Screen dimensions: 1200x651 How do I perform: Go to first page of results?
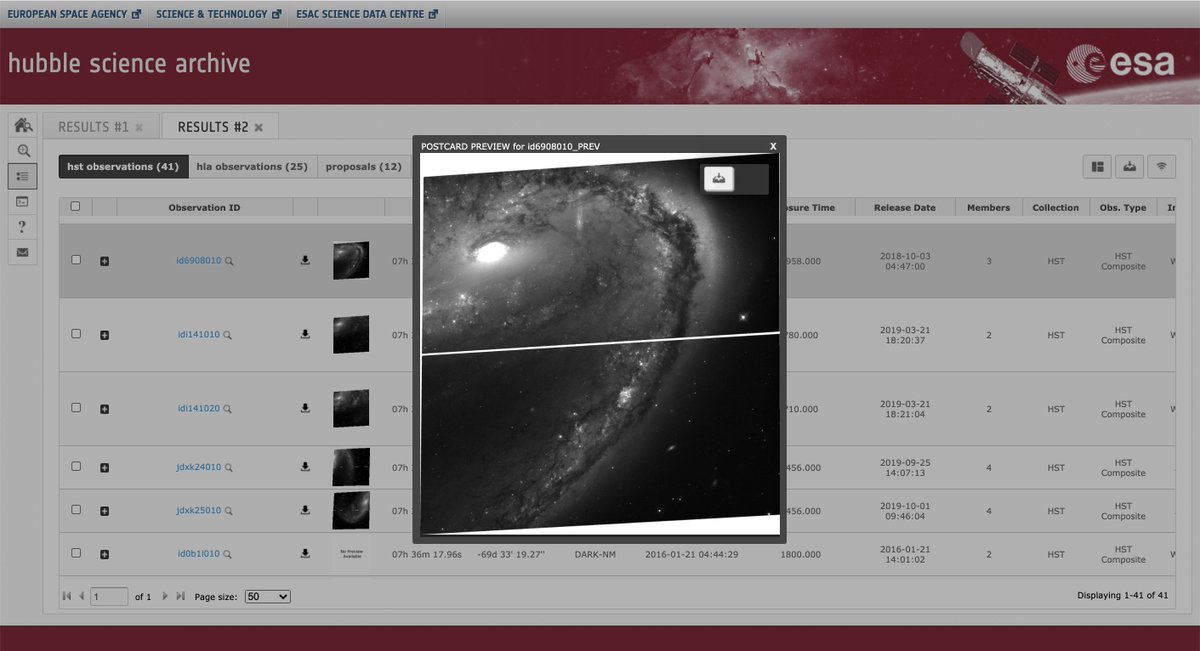[67, 596]
